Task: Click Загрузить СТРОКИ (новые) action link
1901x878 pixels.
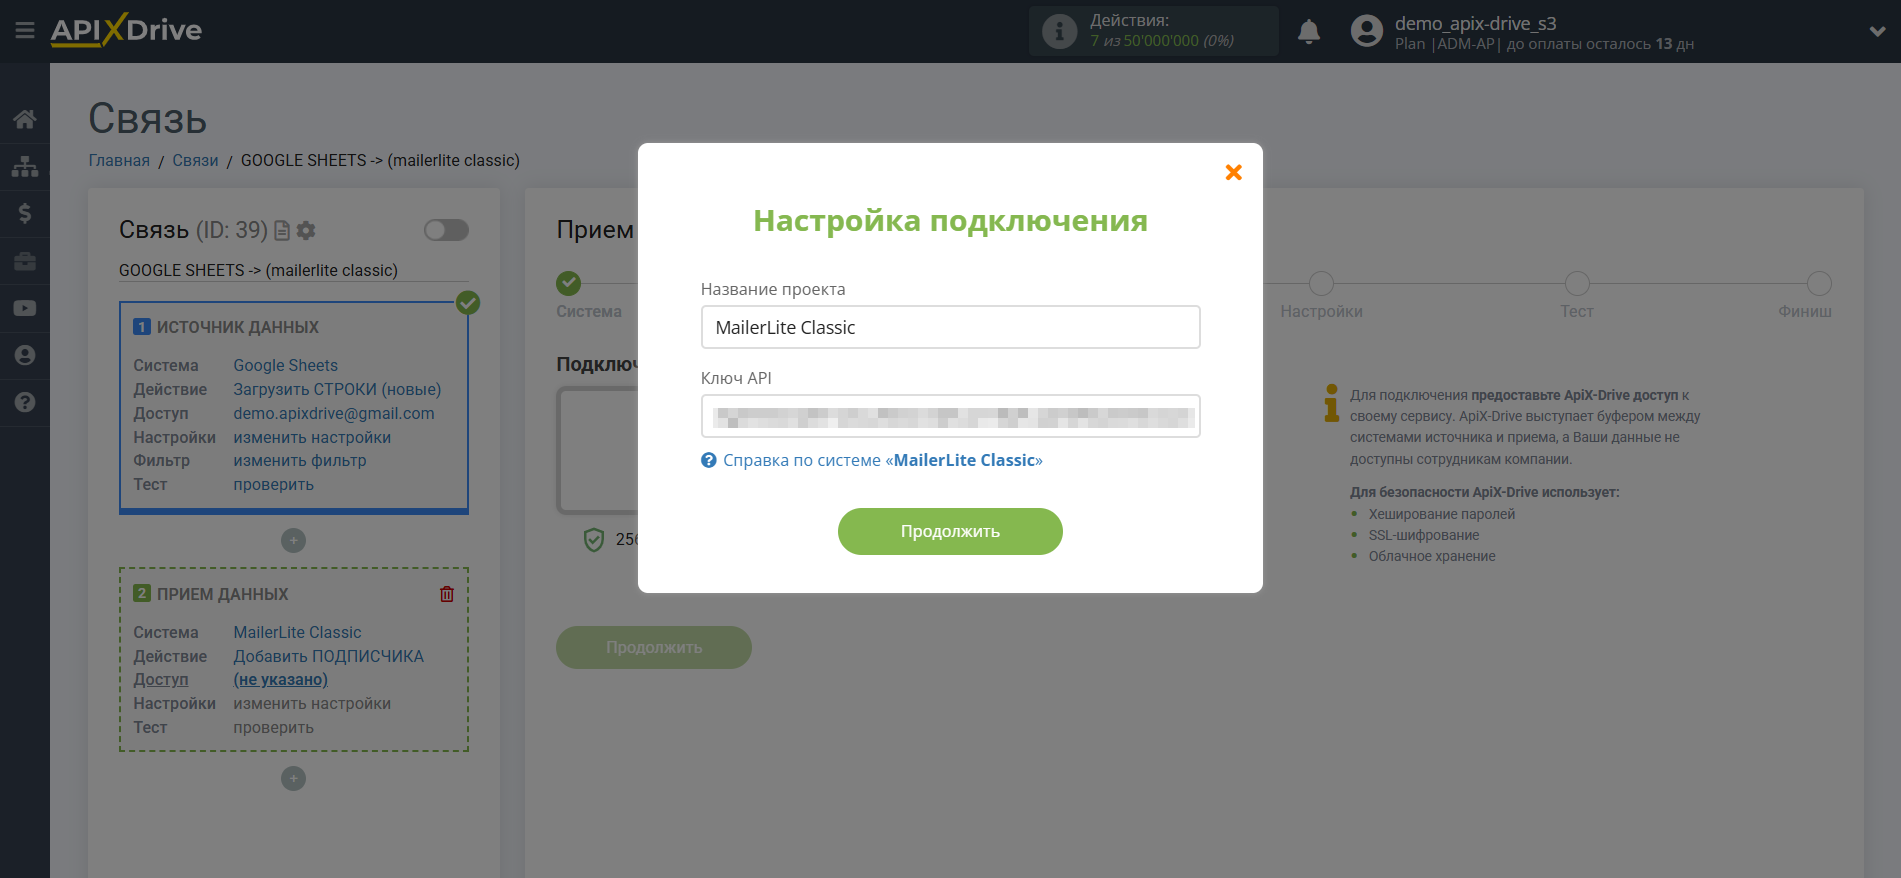Action: 337,389
